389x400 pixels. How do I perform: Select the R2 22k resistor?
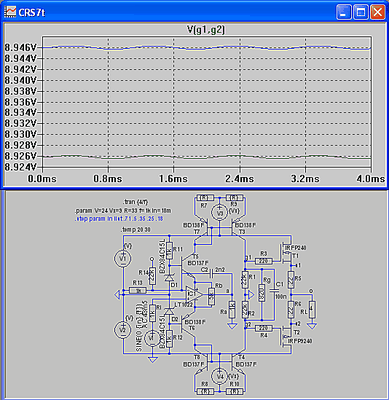245,310
